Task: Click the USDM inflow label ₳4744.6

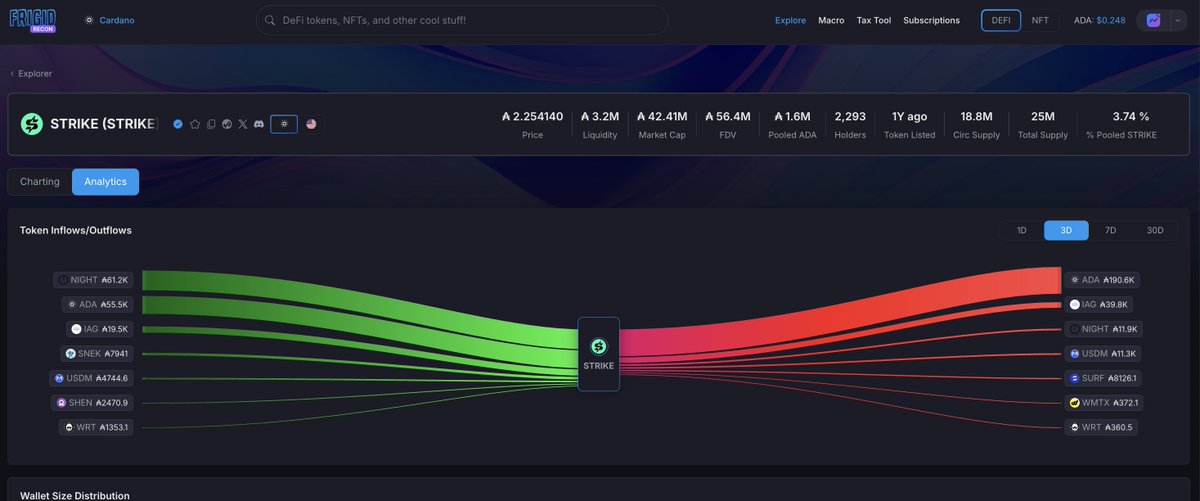Action: pos(91,378)
